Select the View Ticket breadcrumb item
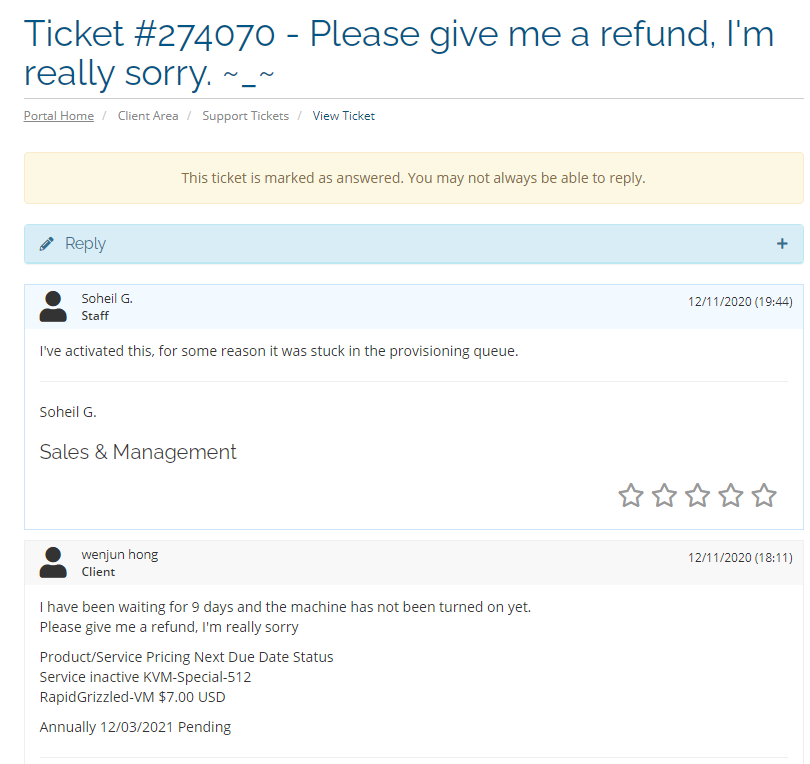The image size is (810, 764). tap(344, 116)
